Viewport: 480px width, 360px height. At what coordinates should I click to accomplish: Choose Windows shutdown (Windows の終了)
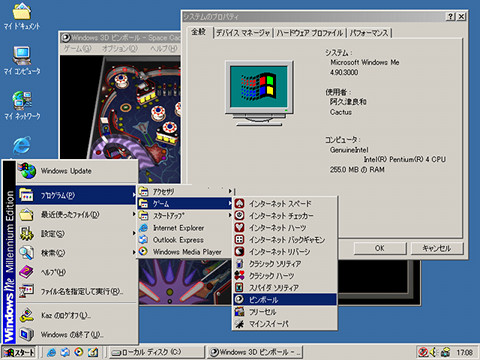(x=77, y=334)
